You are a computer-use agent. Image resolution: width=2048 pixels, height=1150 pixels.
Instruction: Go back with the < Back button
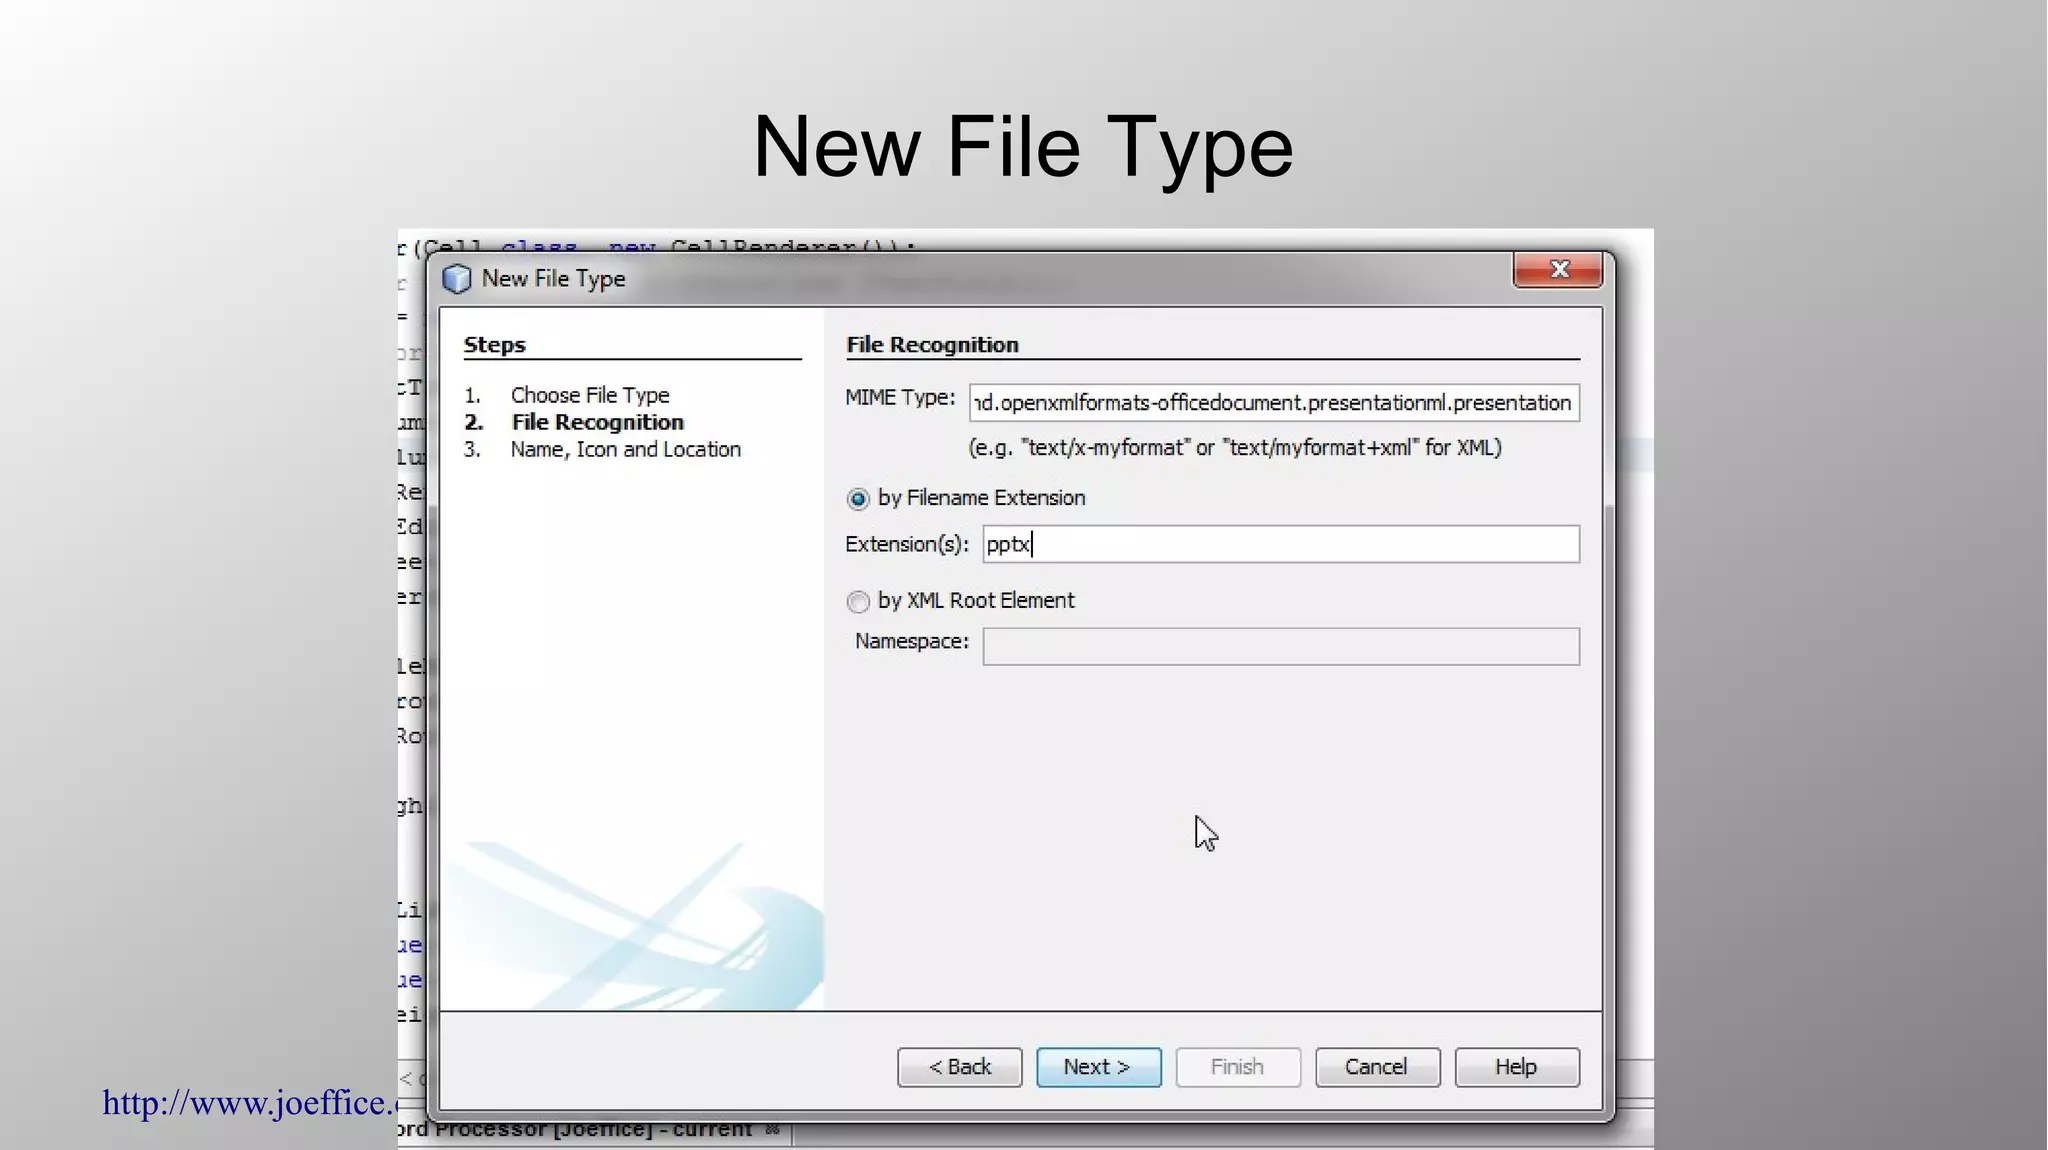(x=960, y=1067)
